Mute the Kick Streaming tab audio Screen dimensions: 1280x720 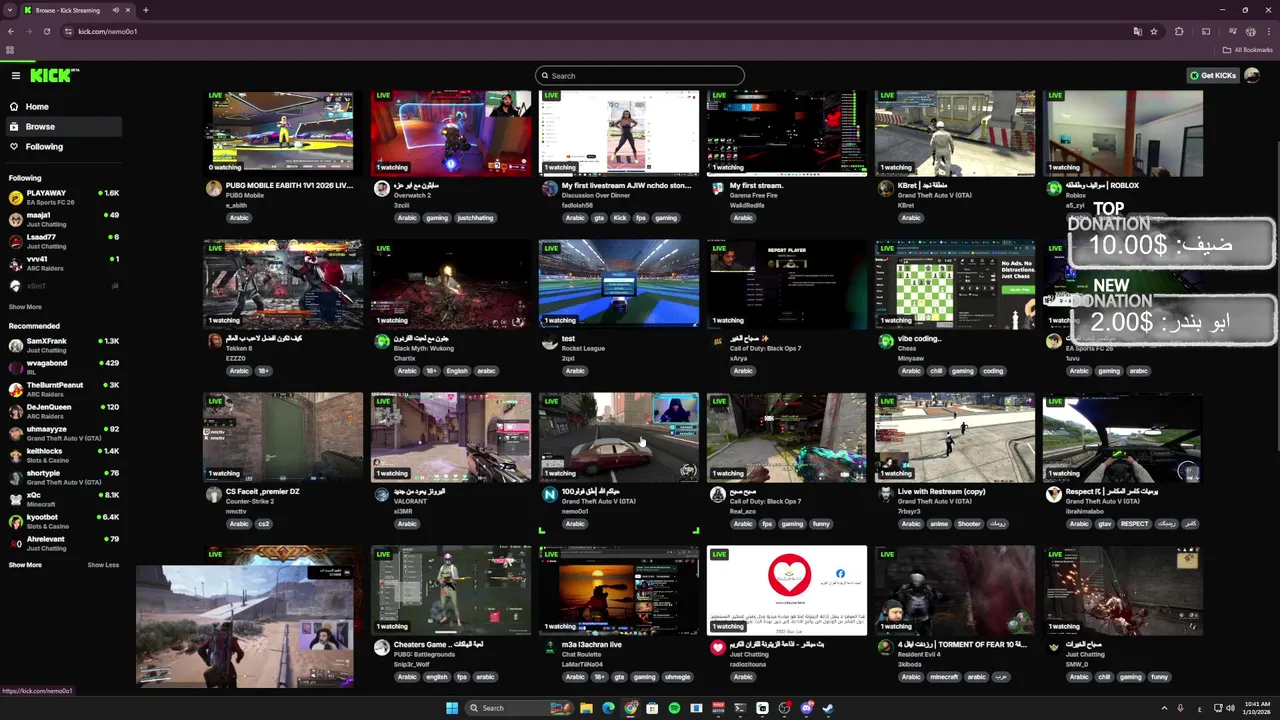[x=116, y=10]
